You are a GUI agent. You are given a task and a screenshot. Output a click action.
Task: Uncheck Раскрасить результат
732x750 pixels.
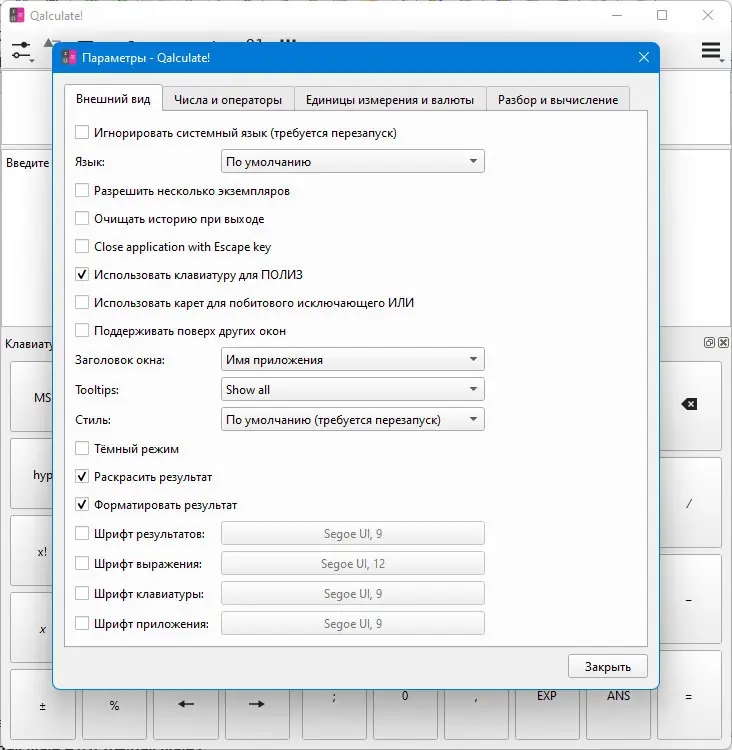click(82, 476)
